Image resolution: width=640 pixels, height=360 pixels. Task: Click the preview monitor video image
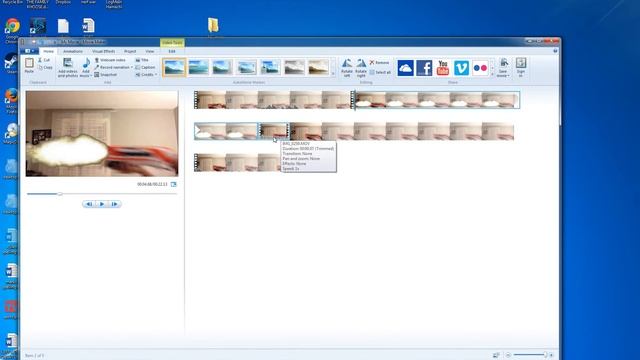point(102,133)
